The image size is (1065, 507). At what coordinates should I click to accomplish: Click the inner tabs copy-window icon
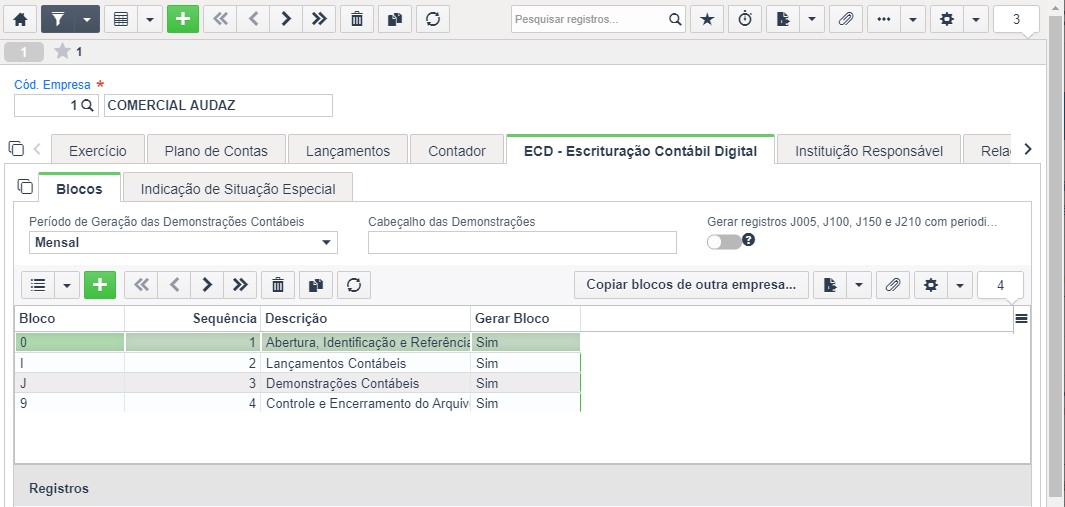[x=25, y=186]
